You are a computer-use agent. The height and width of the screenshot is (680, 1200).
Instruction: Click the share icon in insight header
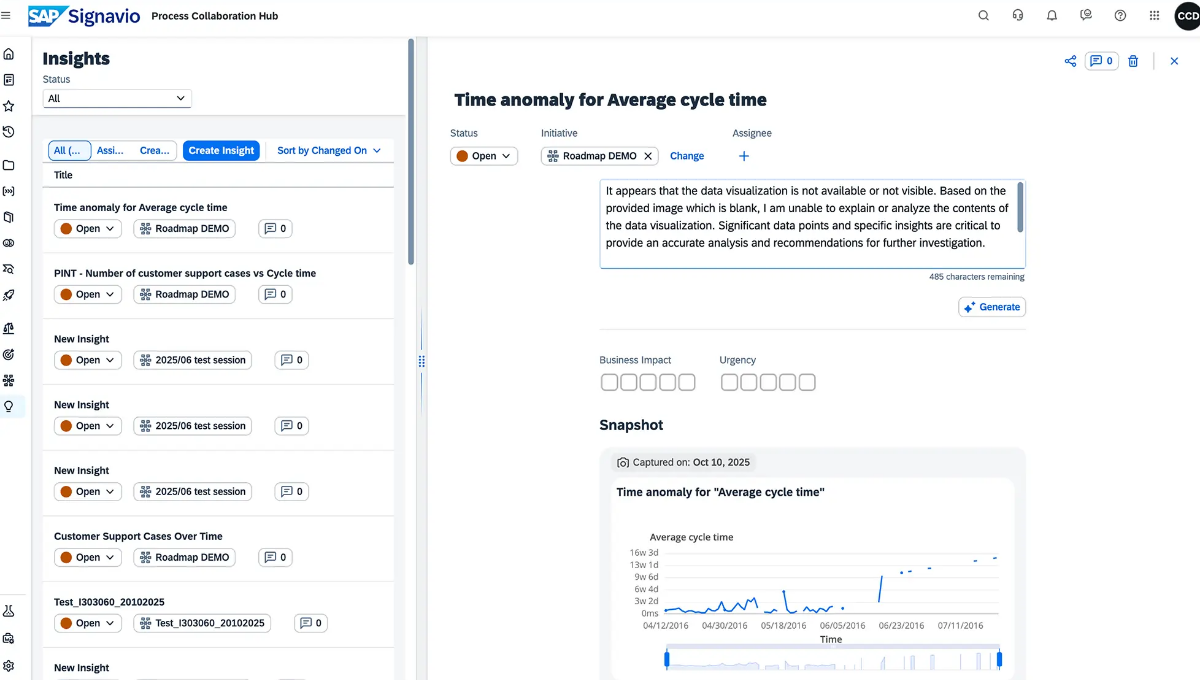[1070, 61]
